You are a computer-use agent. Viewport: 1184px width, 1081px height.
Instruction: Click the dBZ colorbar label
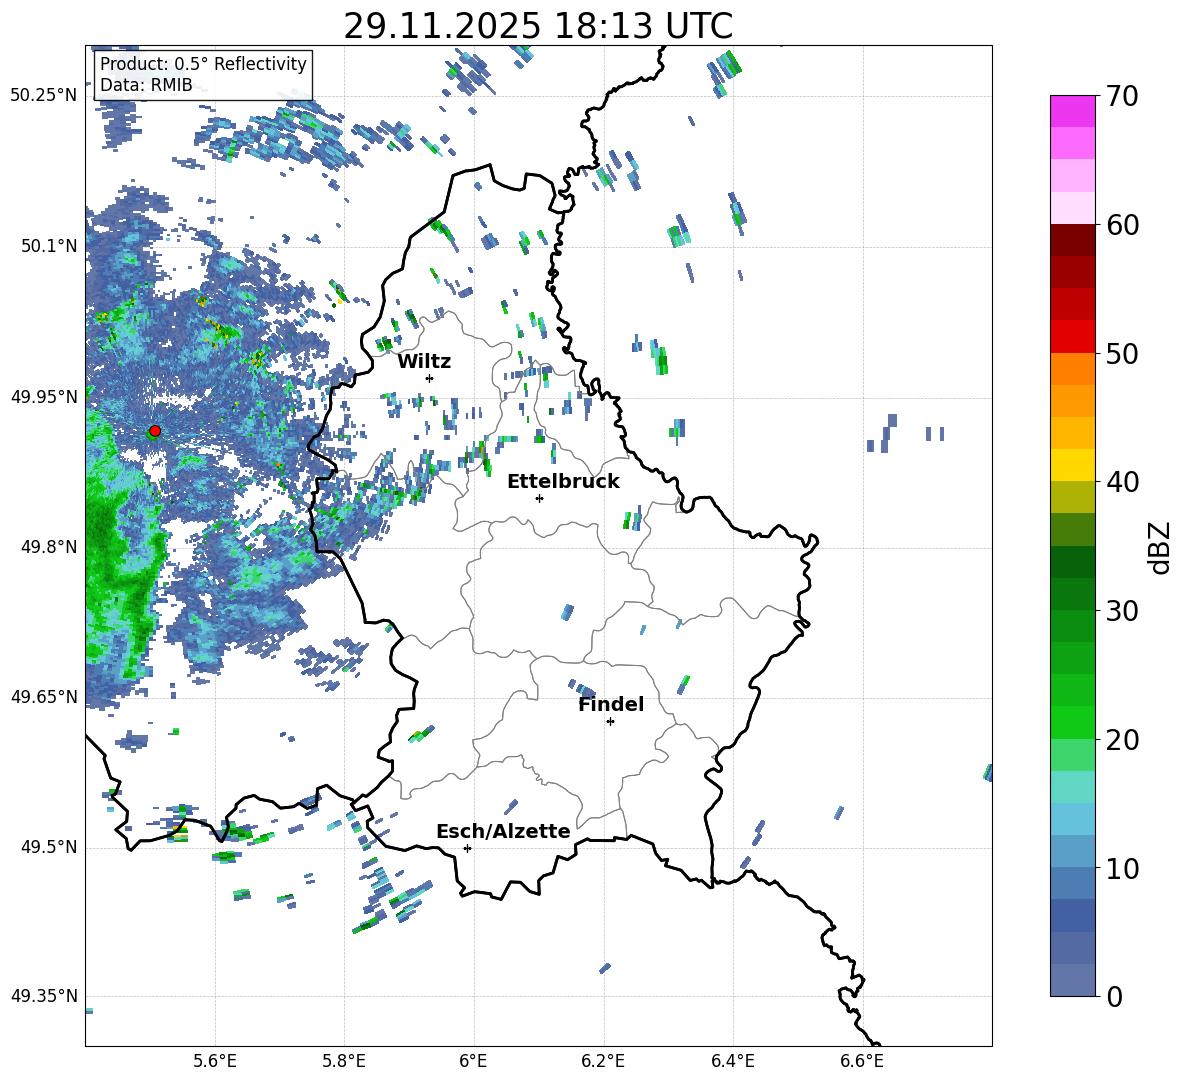(1161, 547)
